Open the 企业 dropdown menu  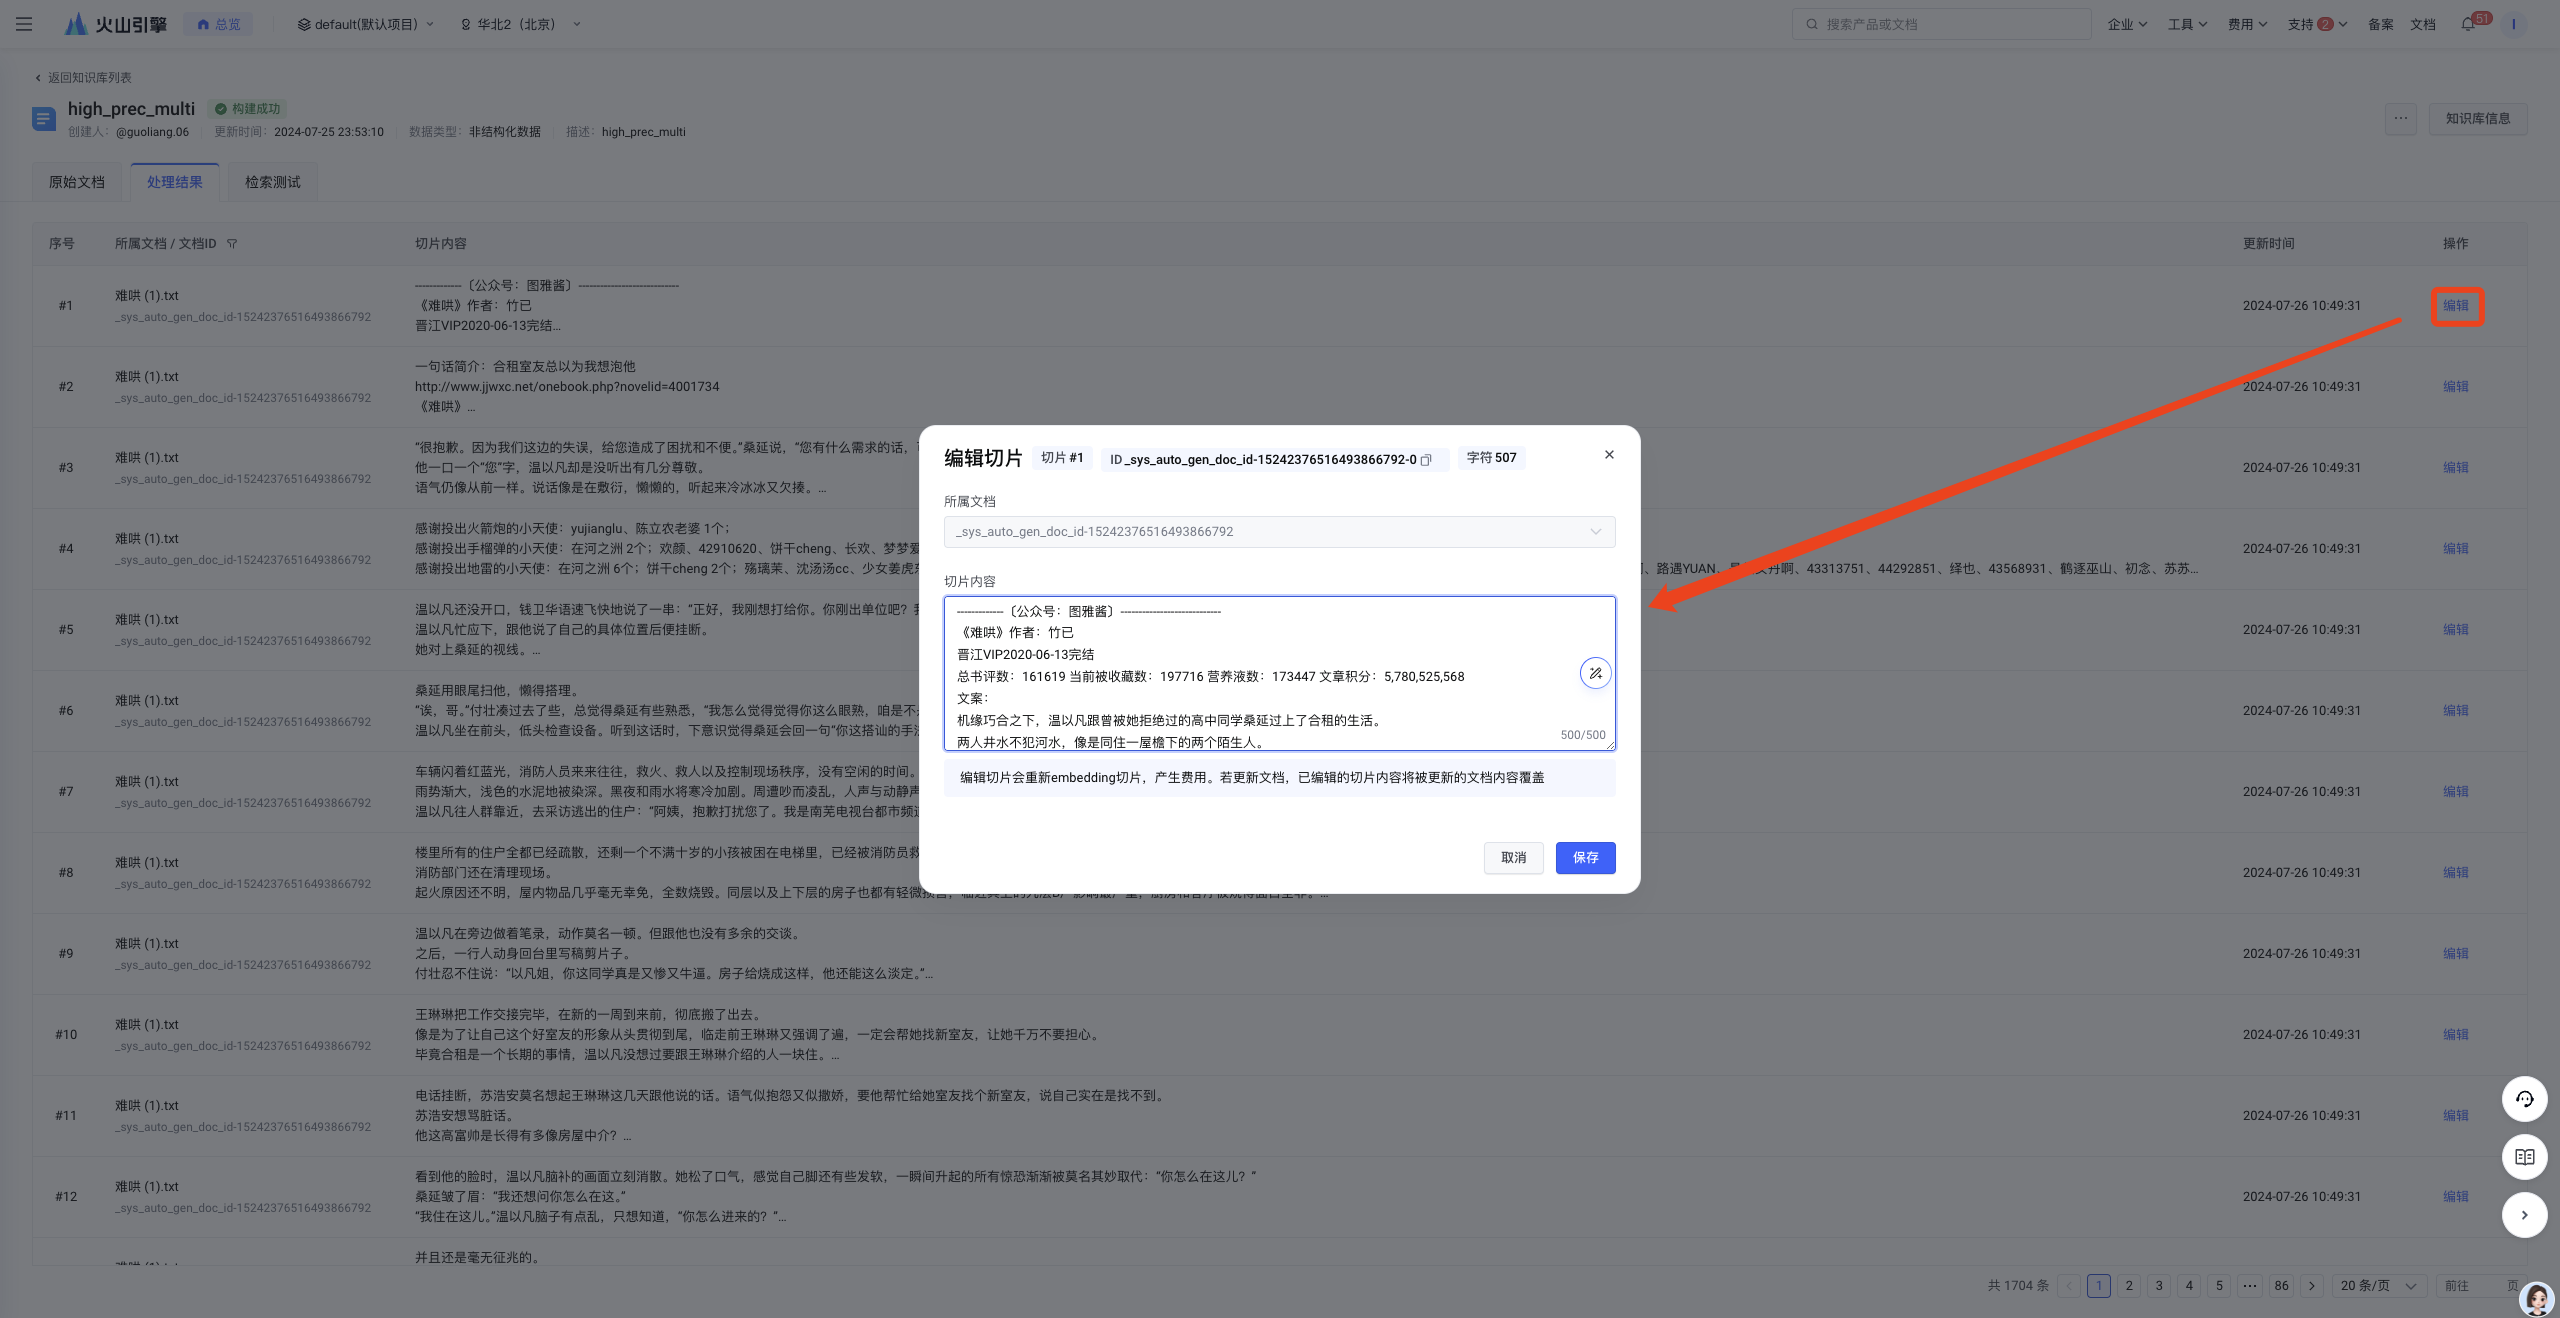point(2127,24)
